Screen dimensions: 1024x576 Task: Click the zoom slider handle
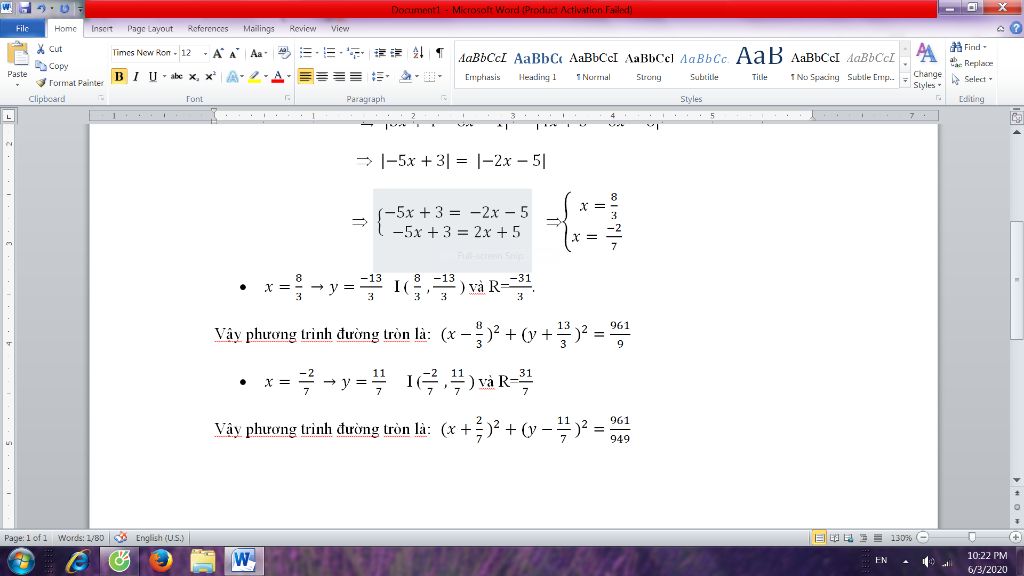tap(972, 537)
